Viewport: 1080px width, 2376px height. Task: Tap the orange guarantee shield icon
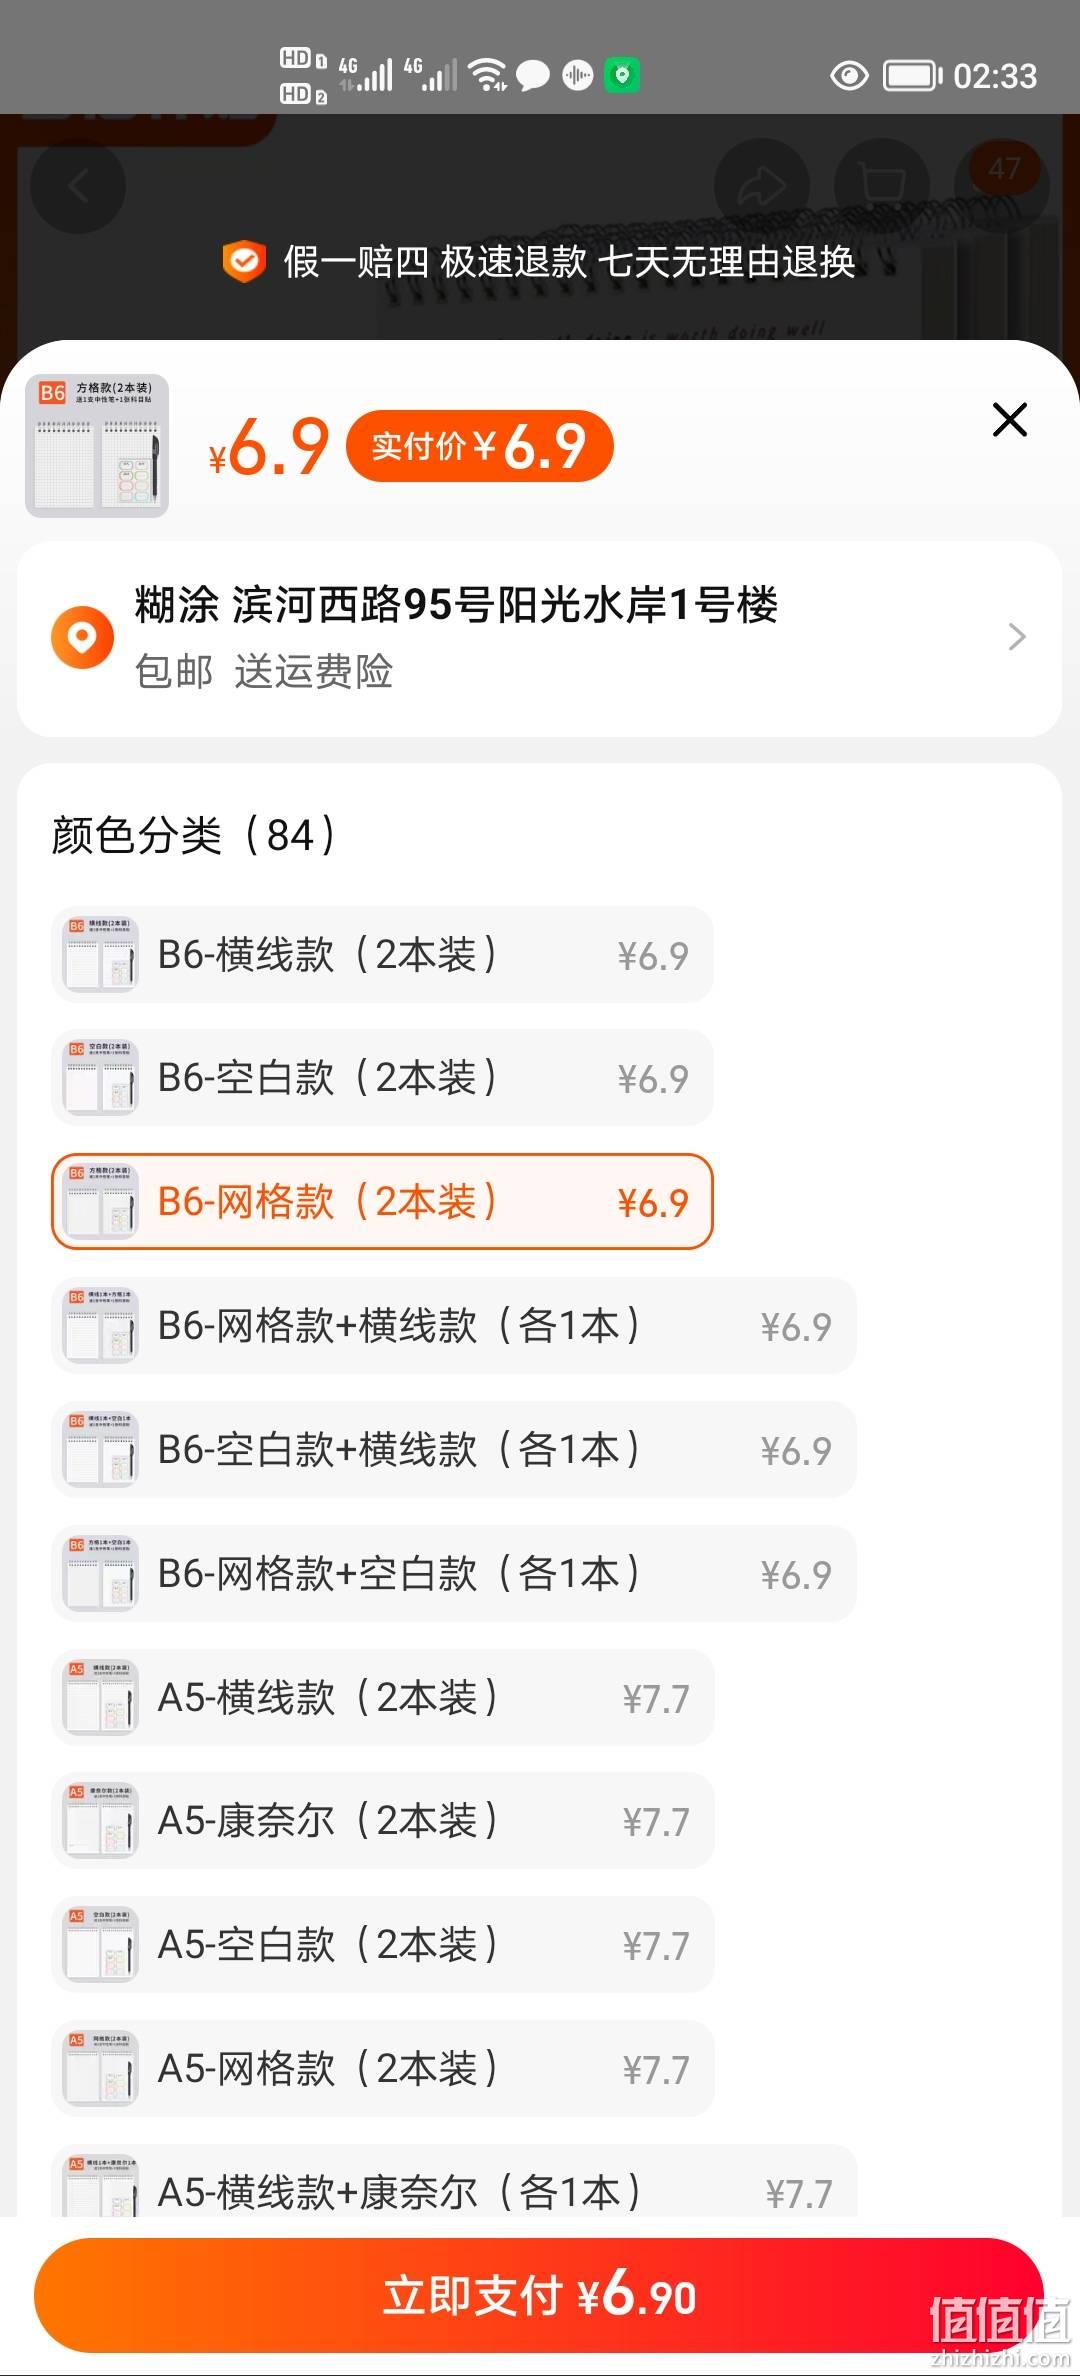point(244,262)
